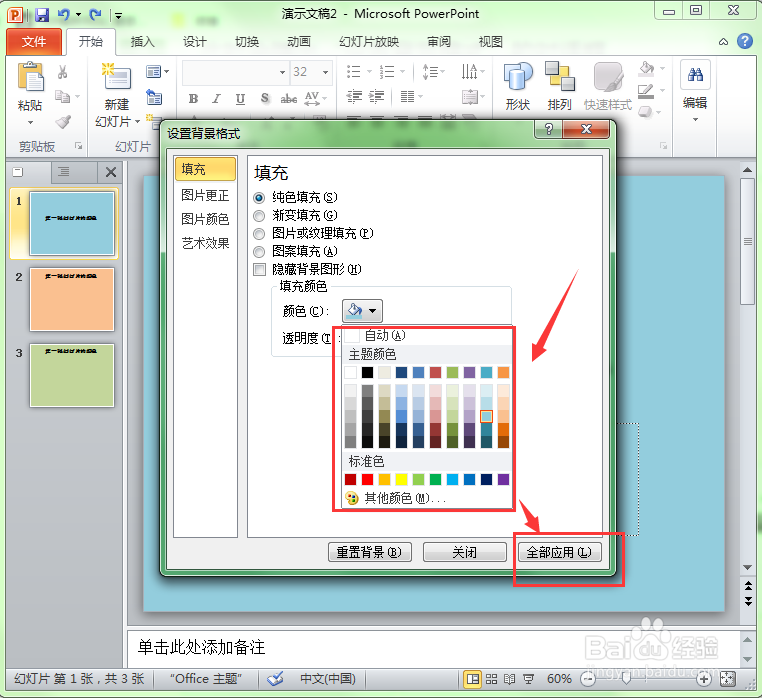Select 图片或纹理填充 radio button
This screenshot has width=762, height=698.
pyautogui.click(x=259, y=234)
